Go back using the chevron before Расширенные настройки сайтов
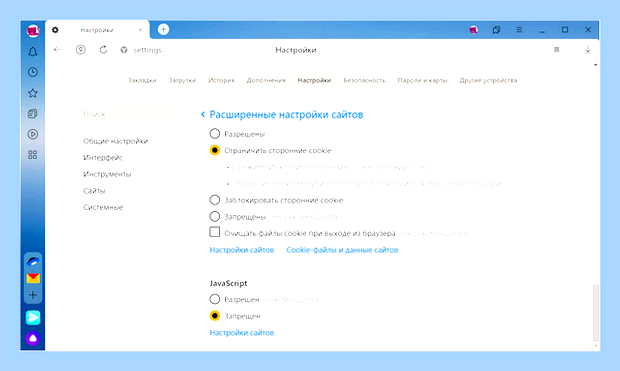 pyautogui.click(x=203, y=114)
